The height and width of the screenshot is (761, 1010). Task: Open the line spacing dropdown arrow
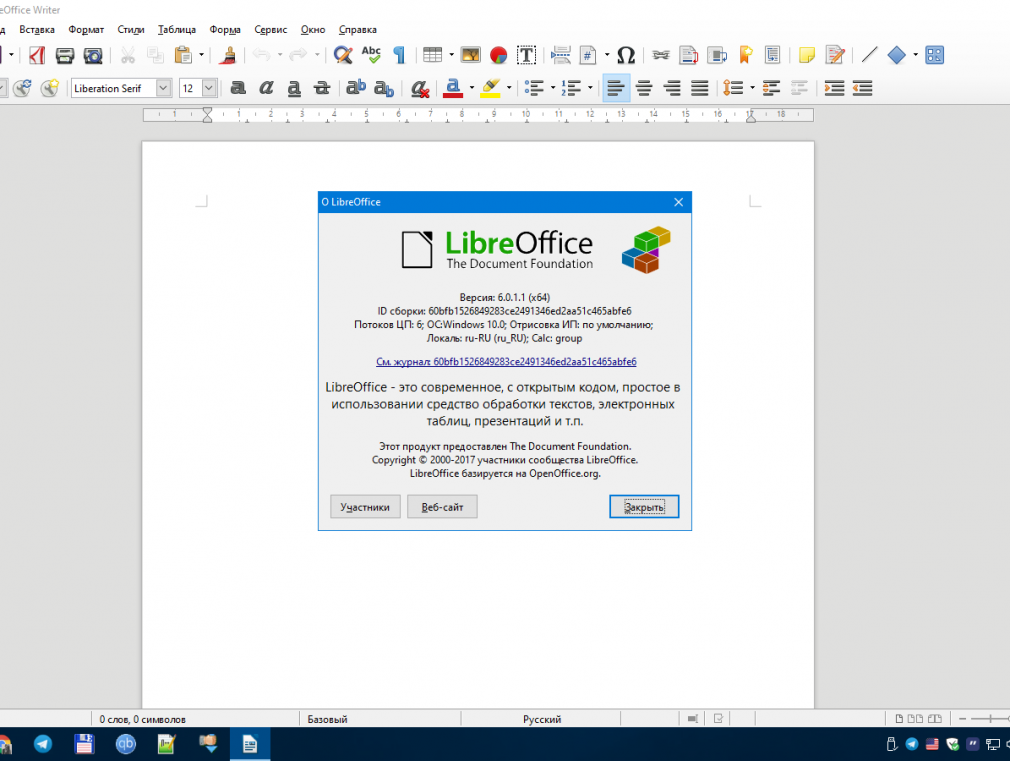pos(752,88)
